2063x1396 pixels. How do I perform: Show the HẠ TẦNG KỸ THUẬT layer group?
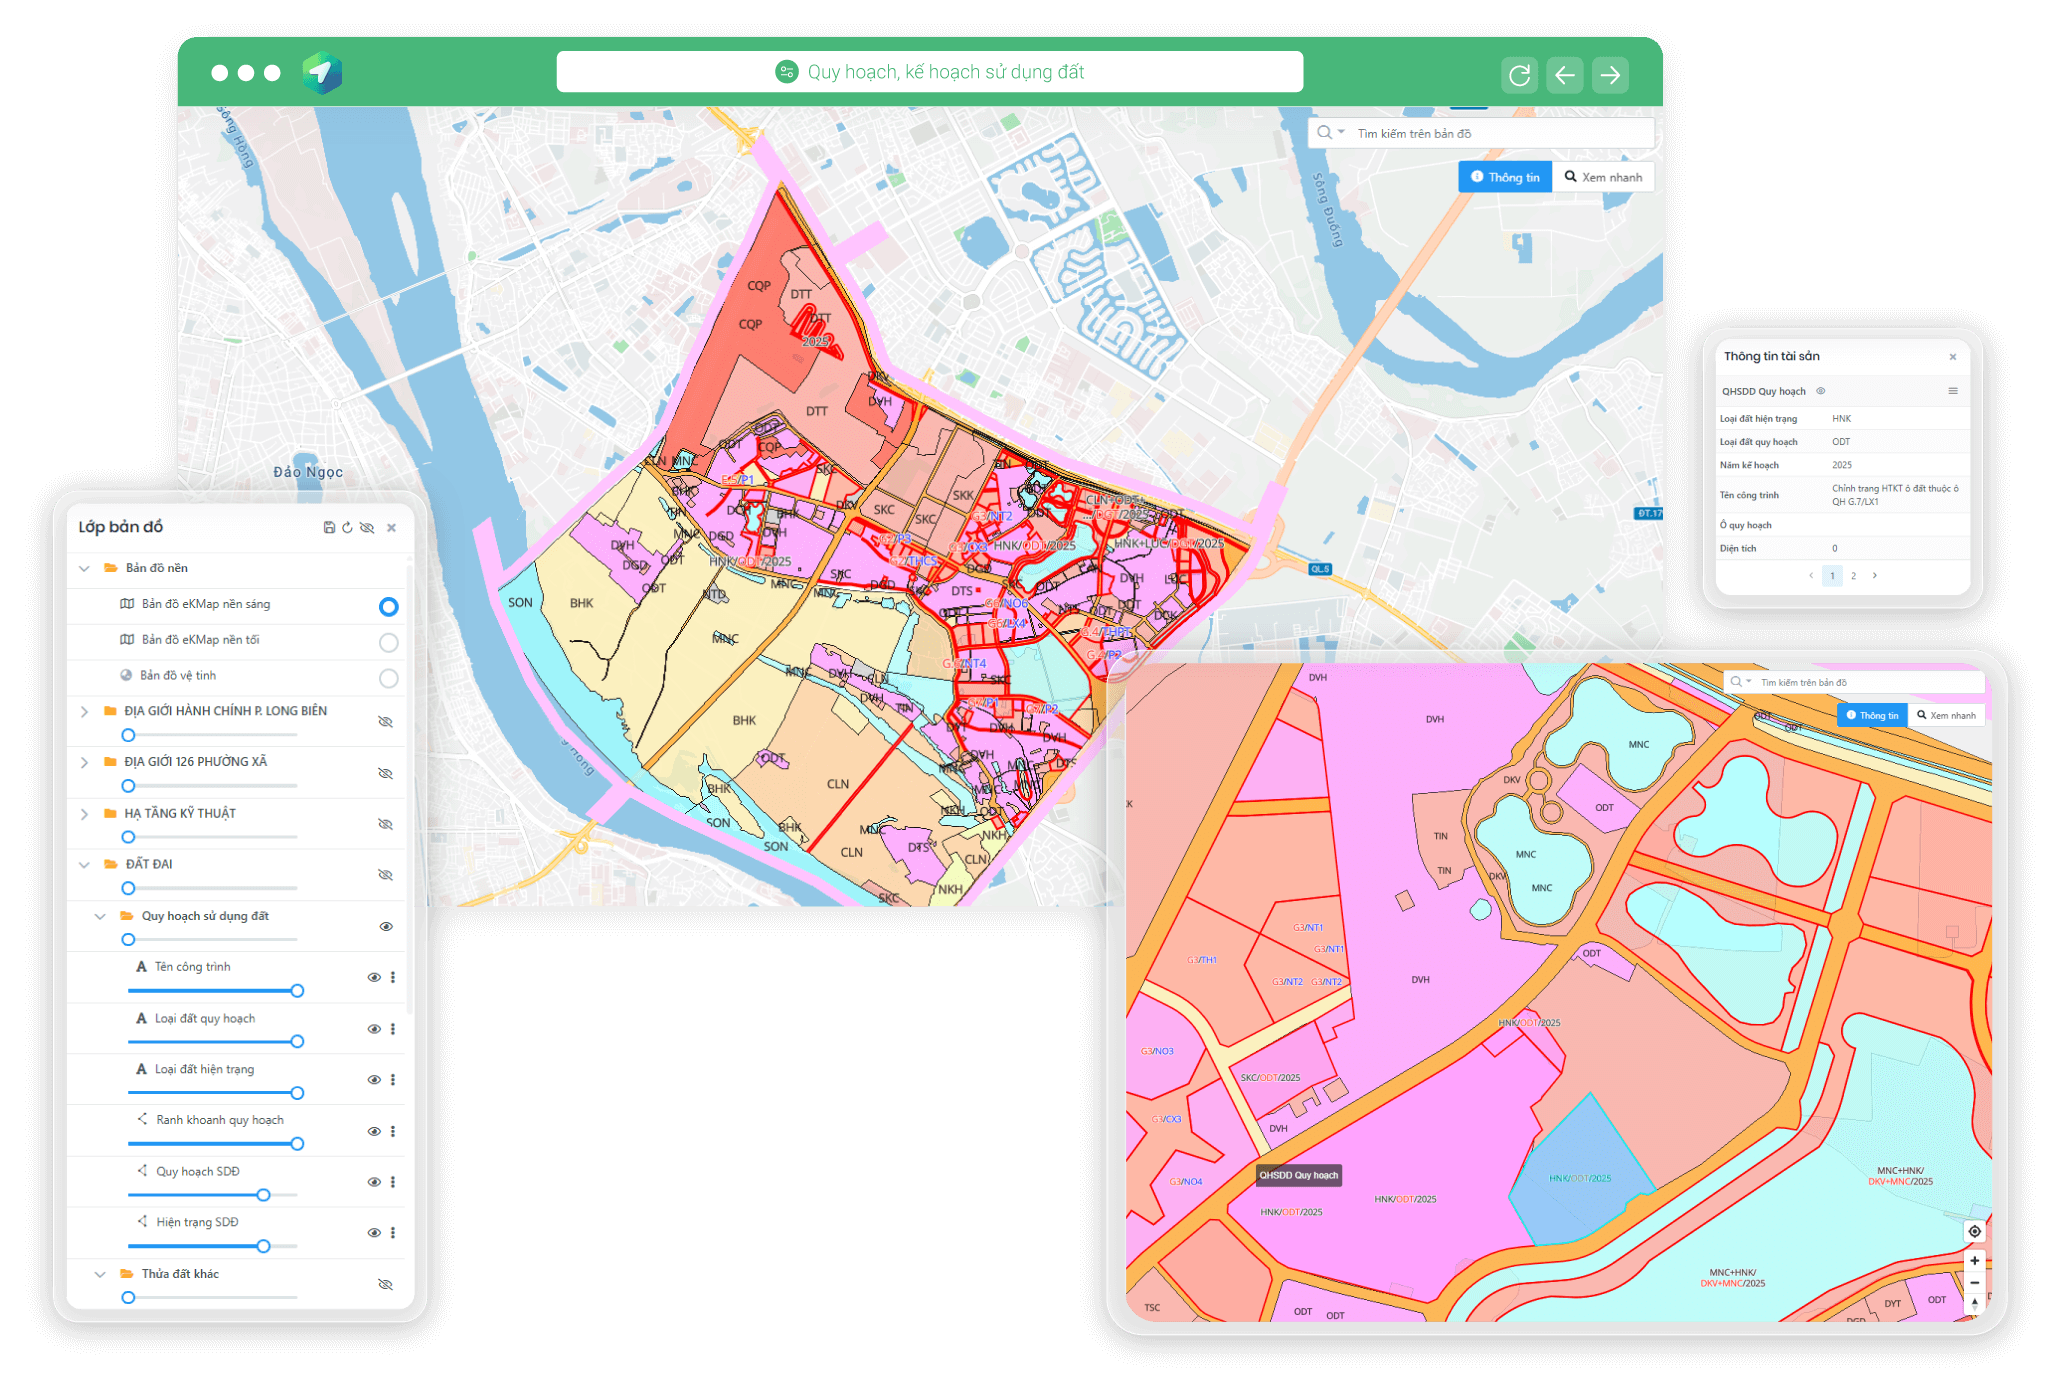385,824
